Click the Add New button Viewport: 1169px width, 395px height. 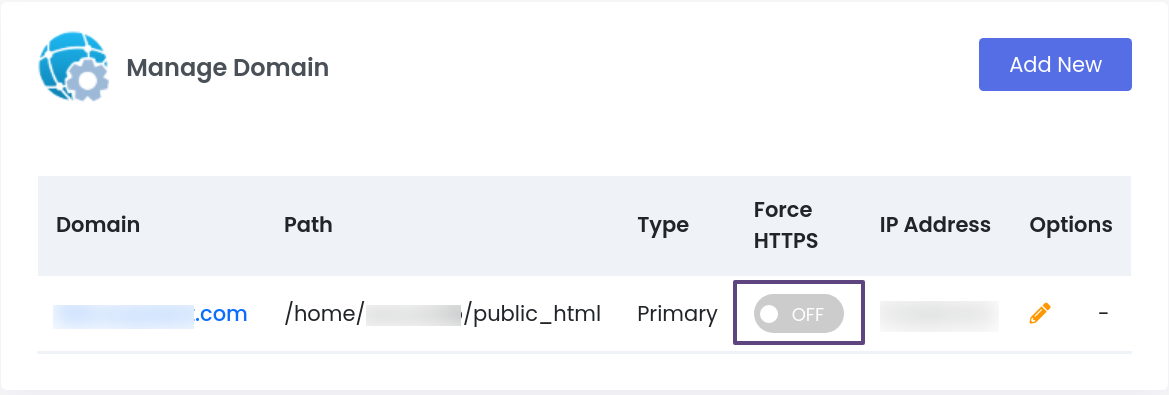coord(1055,65)
